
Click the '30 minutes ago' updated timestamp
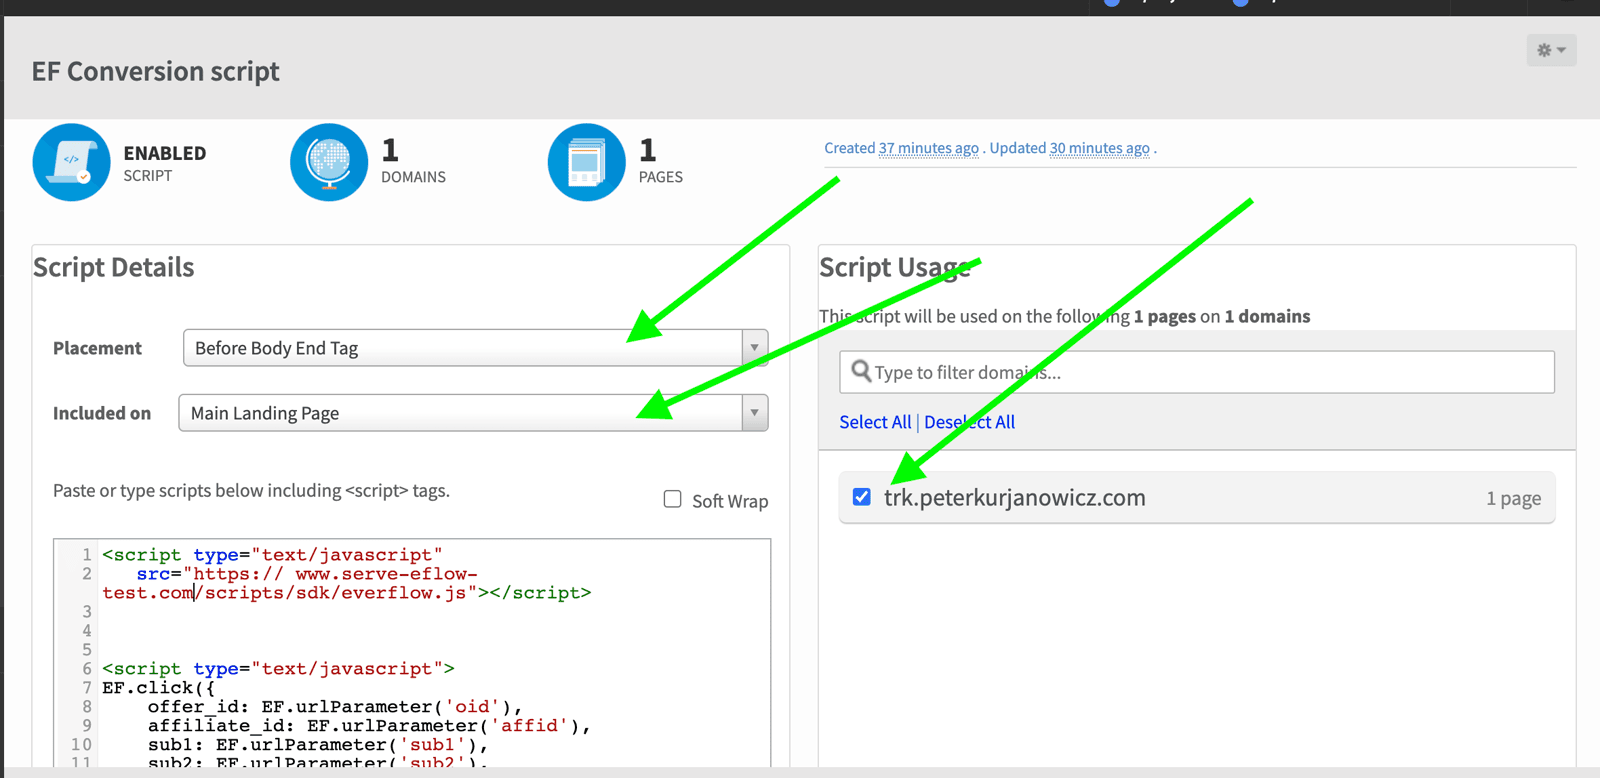(1099, 148)
